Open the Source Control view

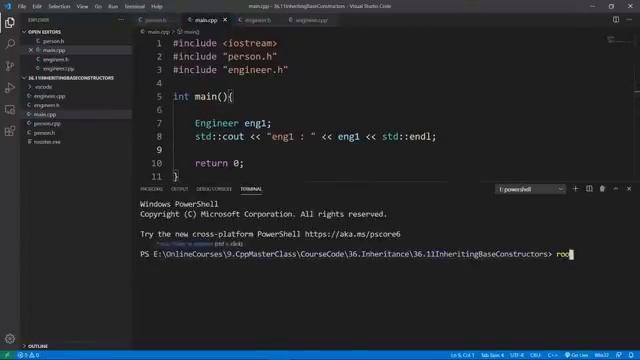coord(10,66)
